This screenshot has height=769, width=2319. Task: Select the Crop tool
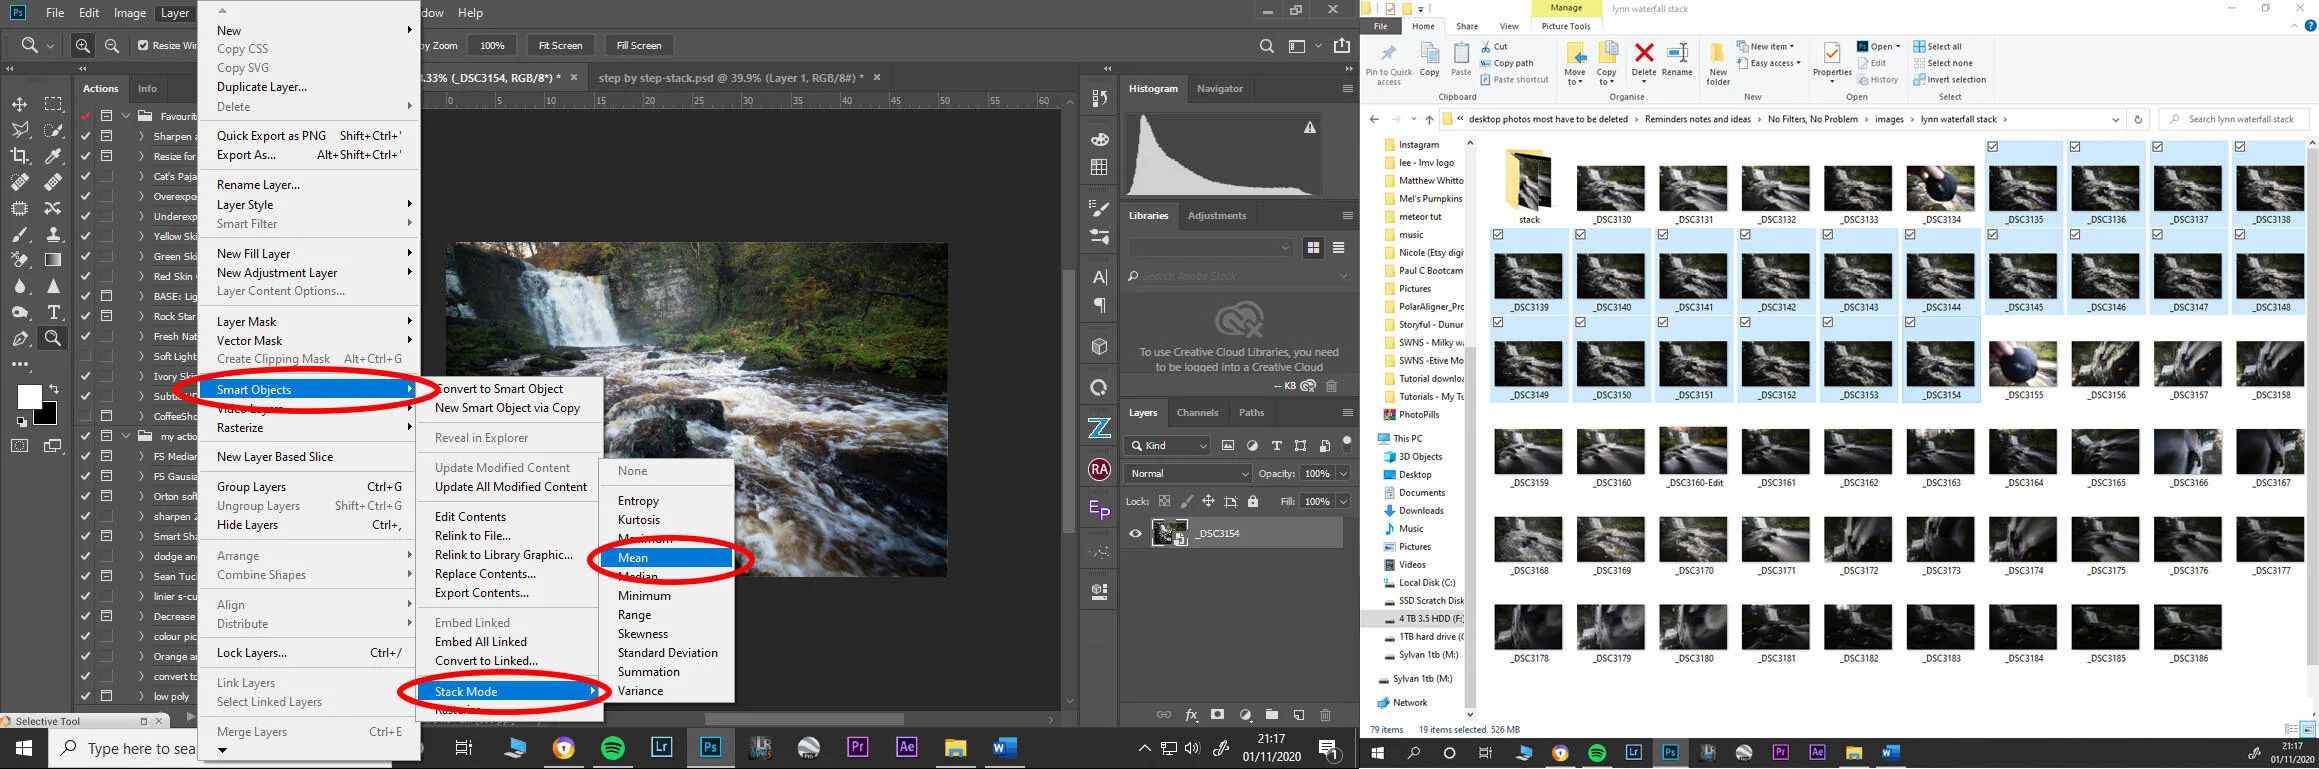click(x=19, y=156)
